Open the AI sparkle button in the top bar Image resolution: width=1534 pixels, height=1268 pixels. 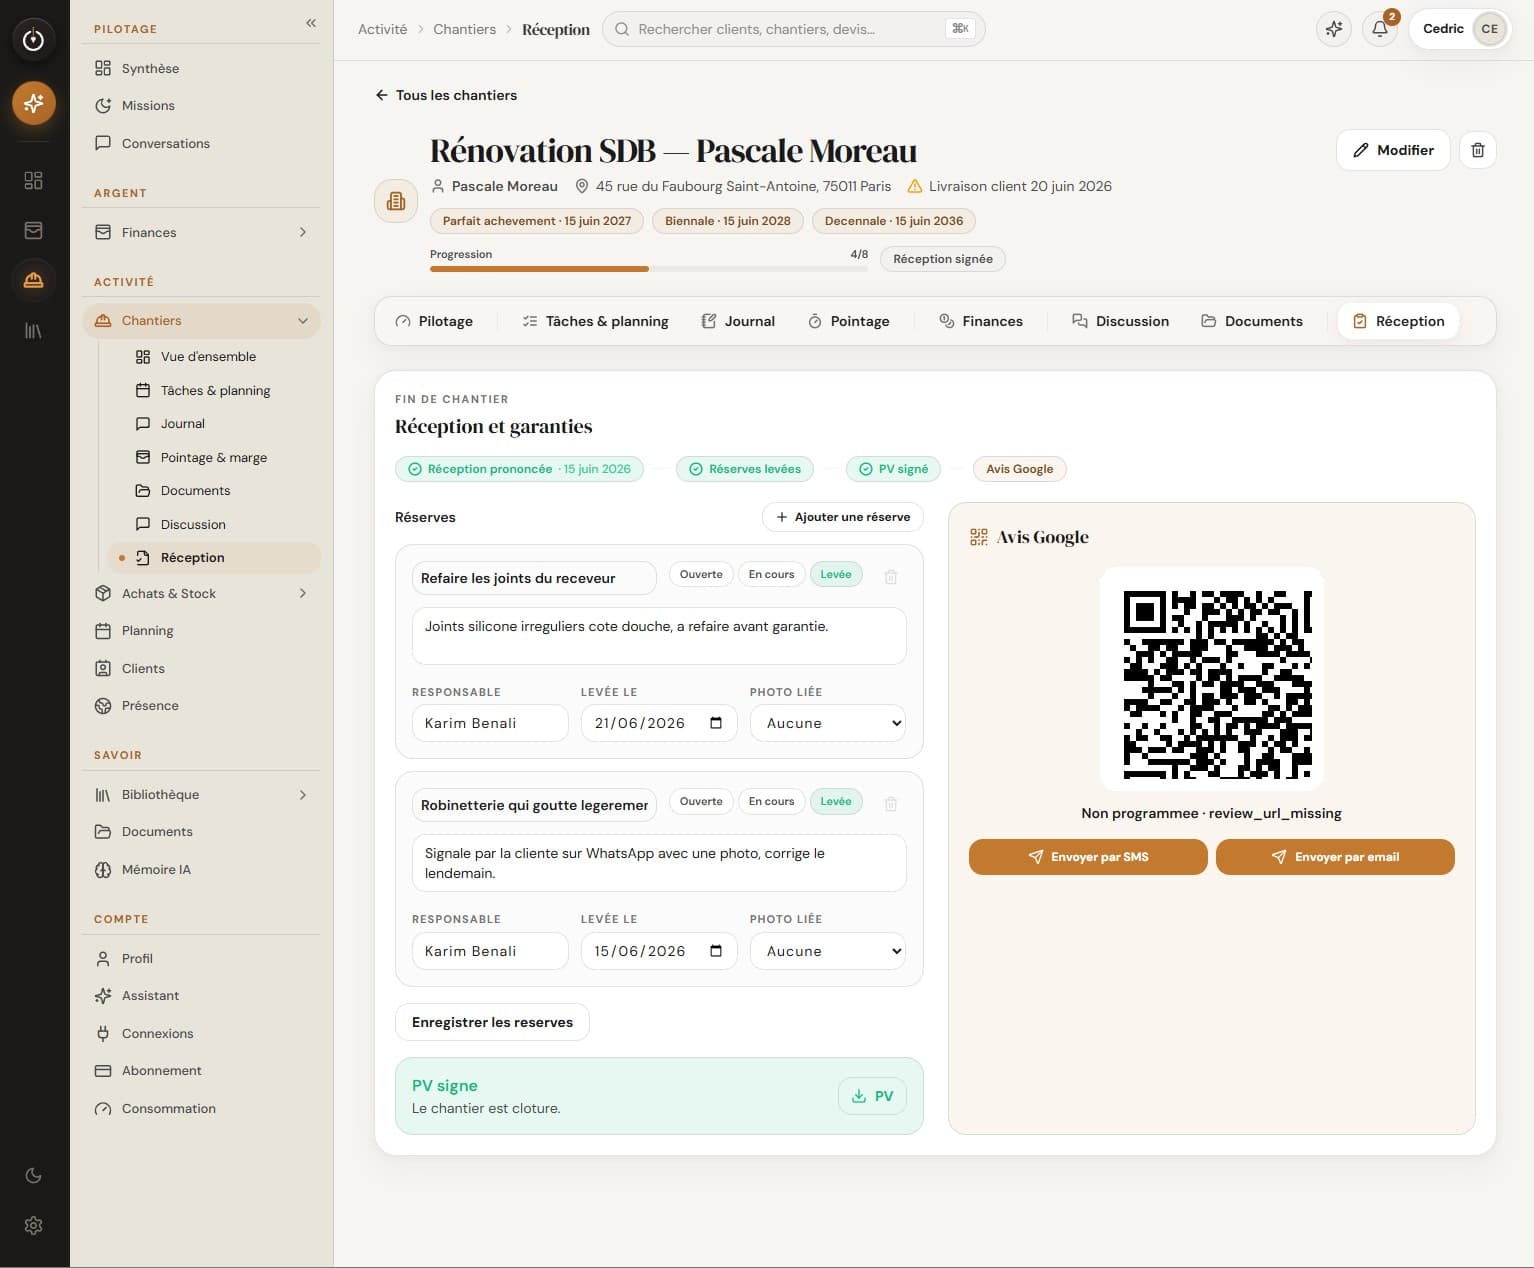(x=1334, y=29)
